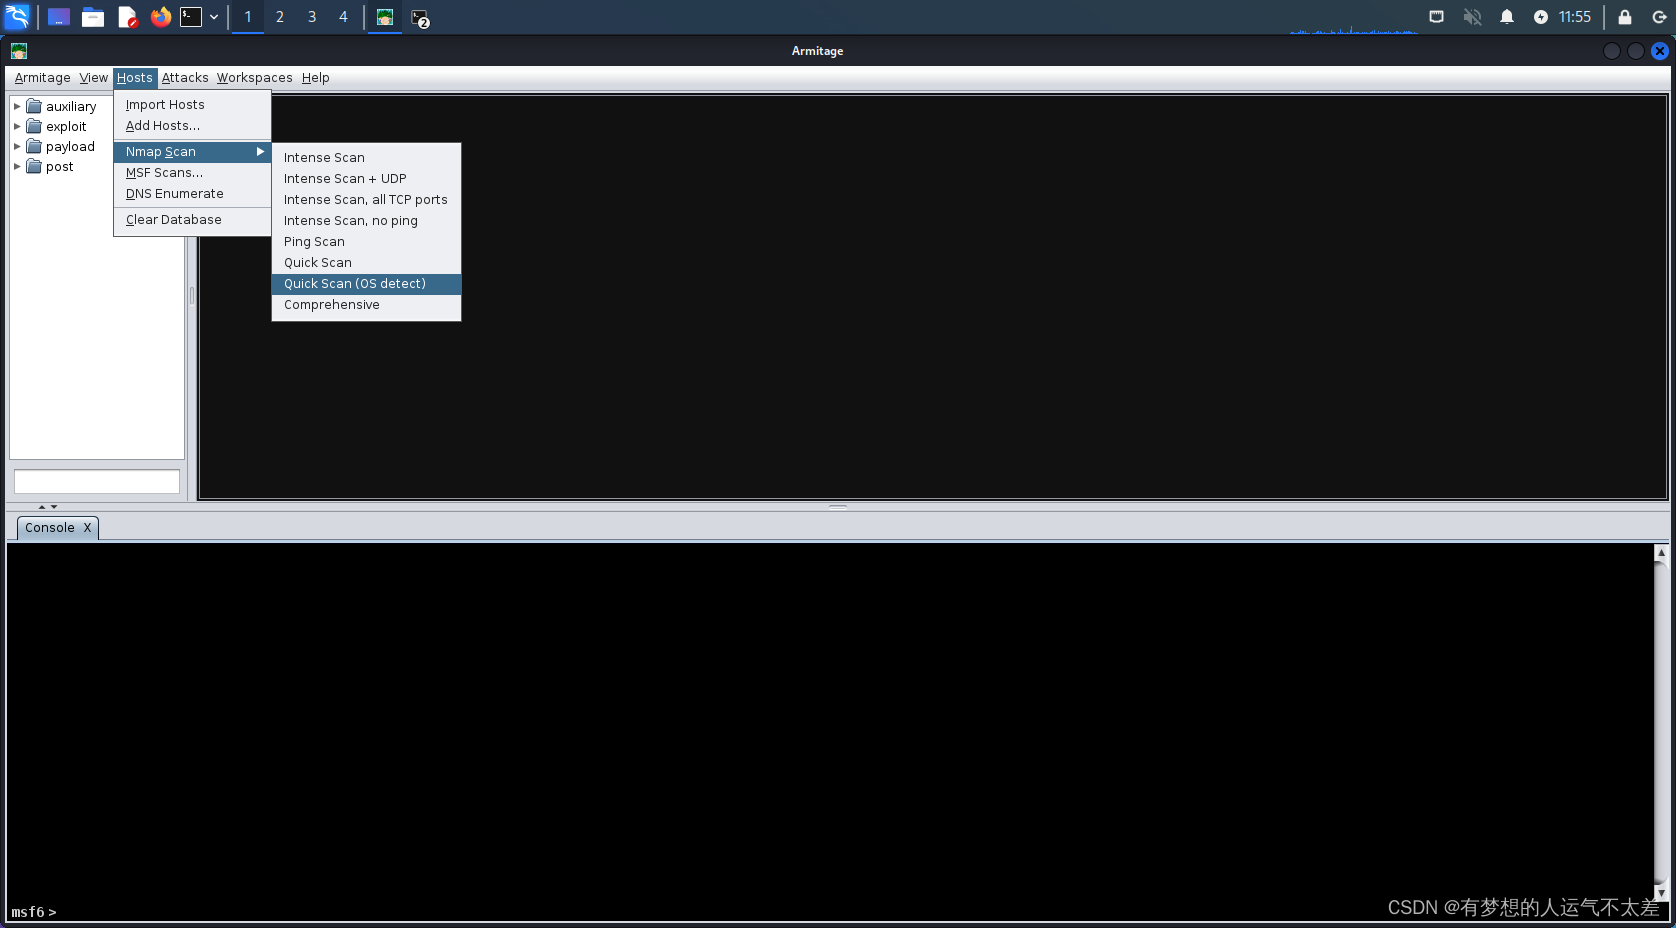The image size is (1676, 928).
Task: Close the Console tab with X
Action: 87,528
